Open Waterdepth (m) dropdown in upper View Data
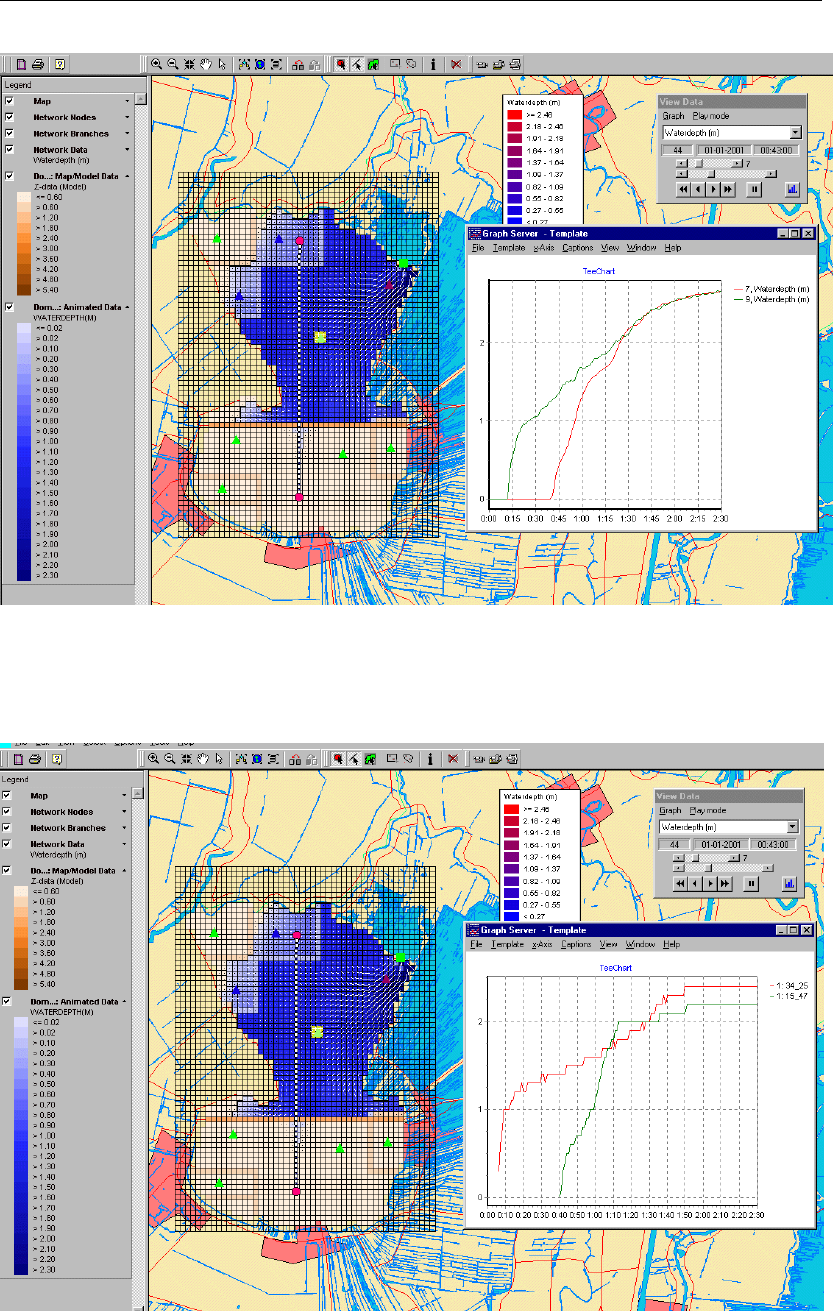Viewport: 833px width, 1311px height. tap(796, 132)
